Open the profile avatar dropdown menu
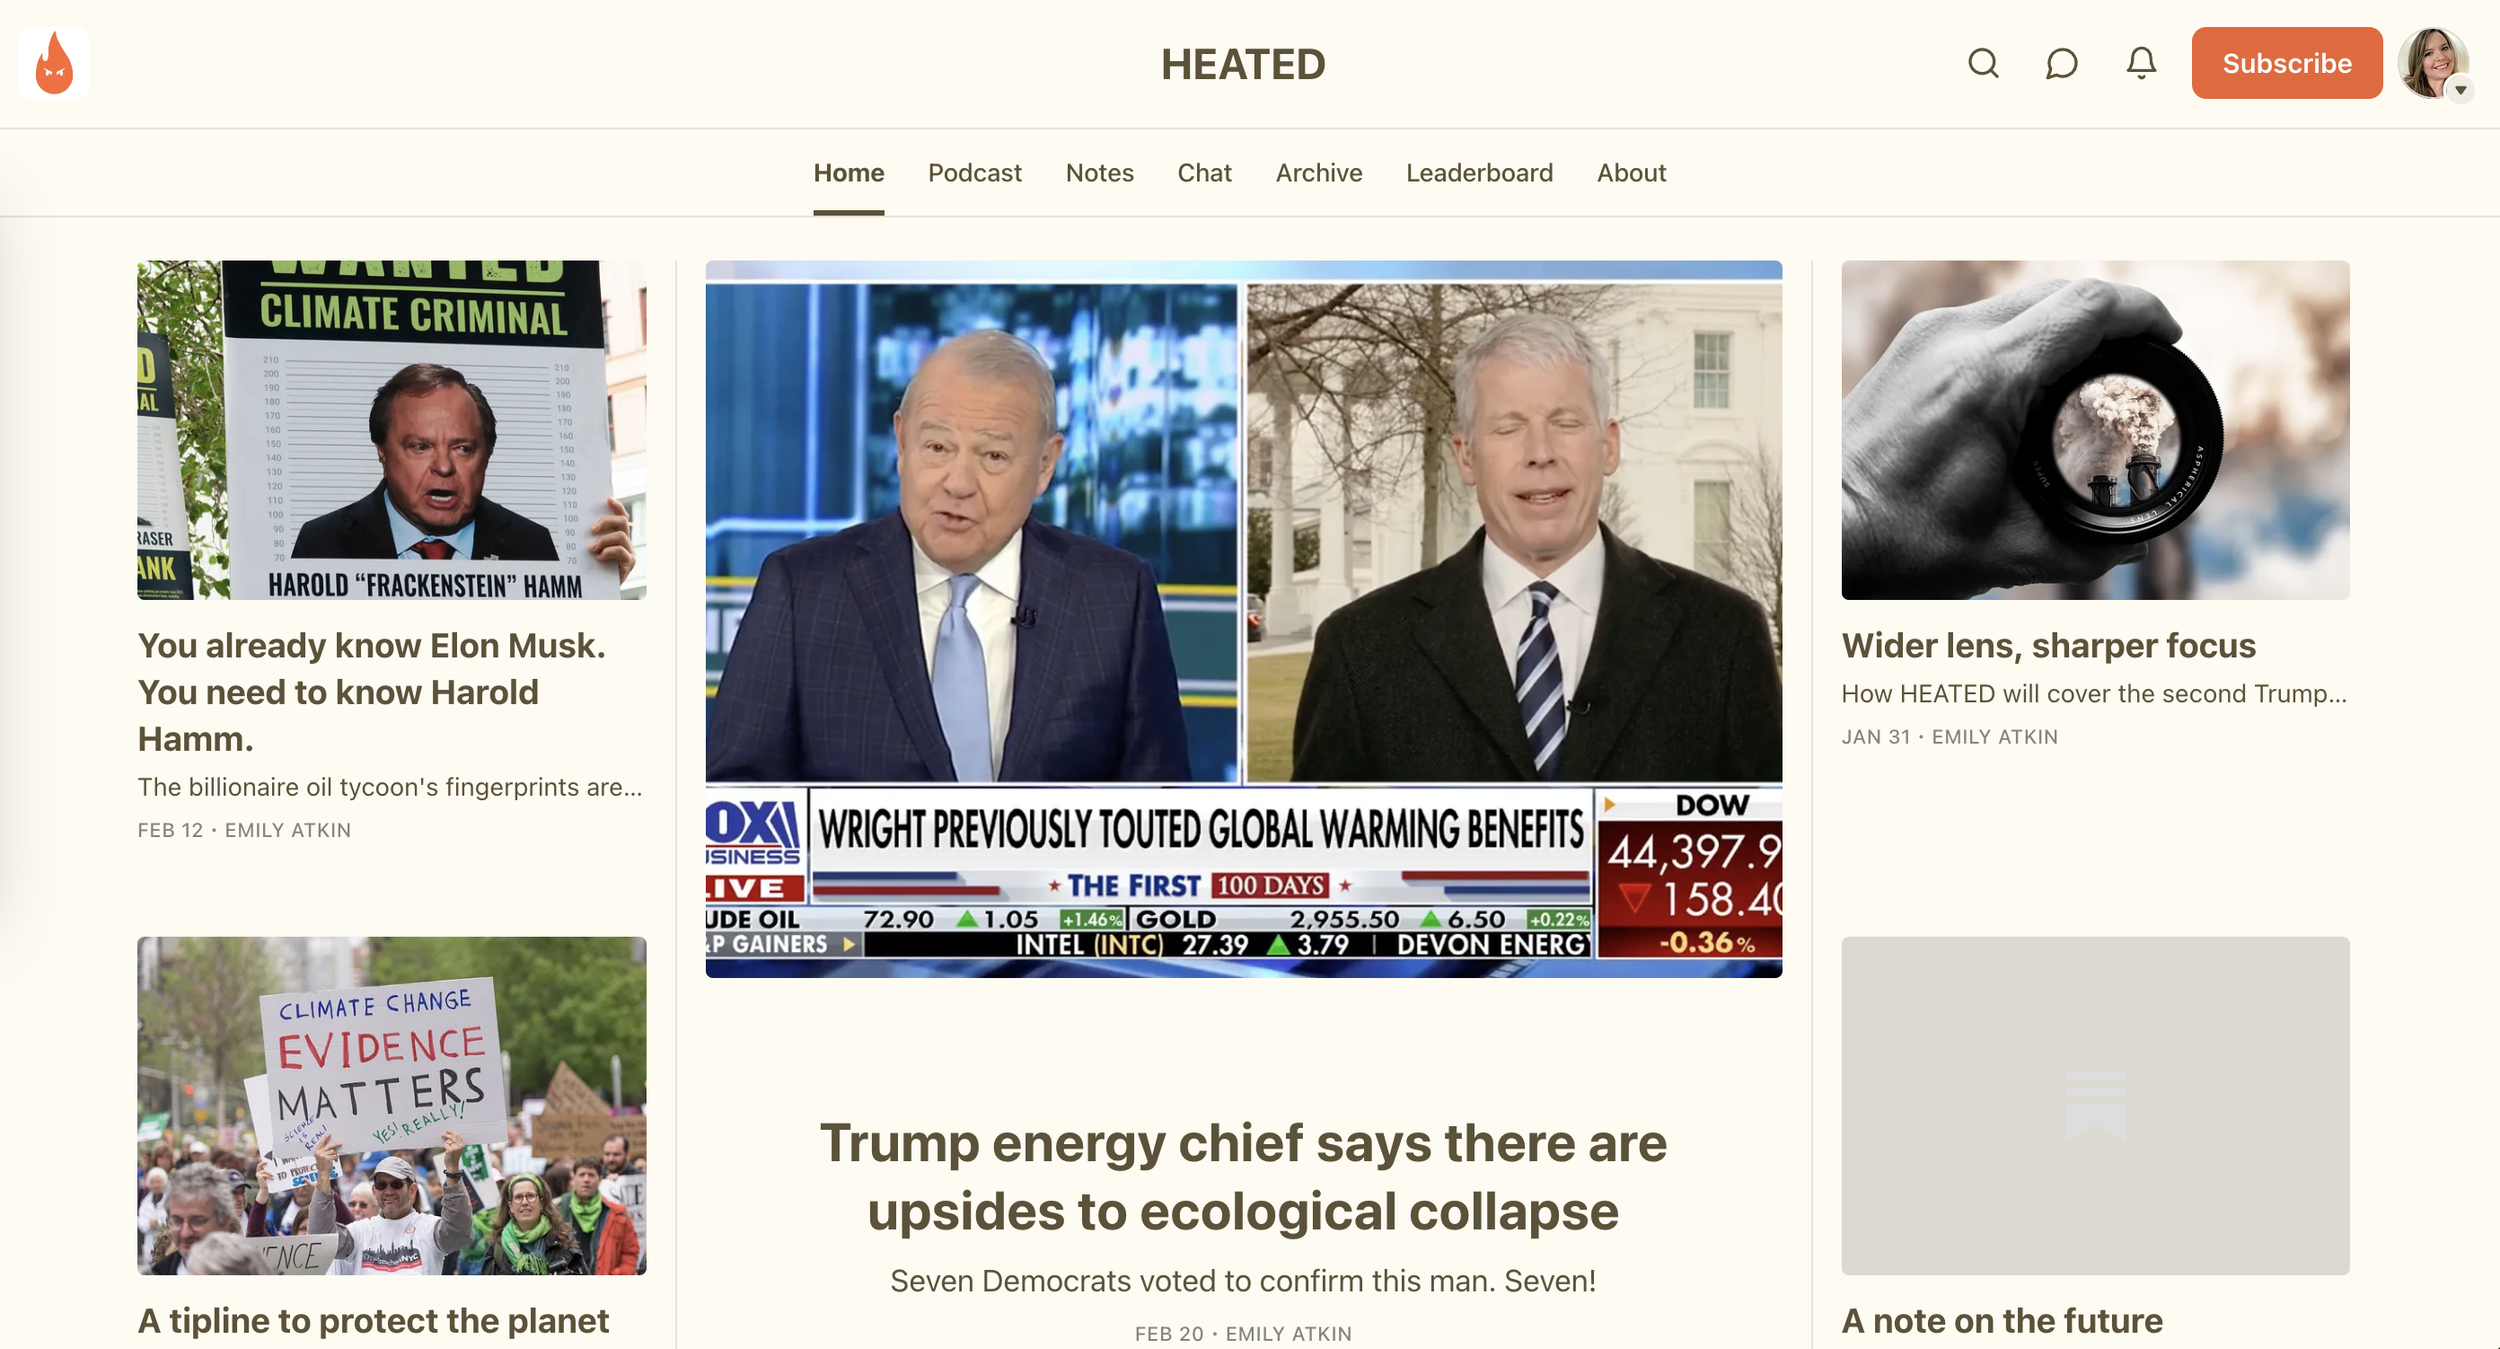This screenshot has height=1349, width=2500. click(x=2434, y=64)
